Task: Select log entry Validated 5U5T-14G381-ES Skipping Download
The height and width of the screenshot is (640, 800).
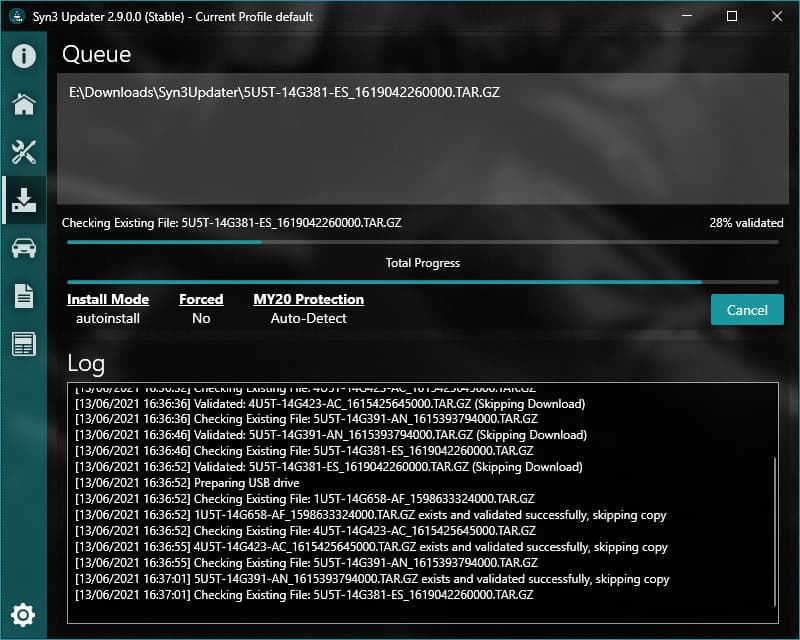Action: pyautogui.click(x=329, y=467)
